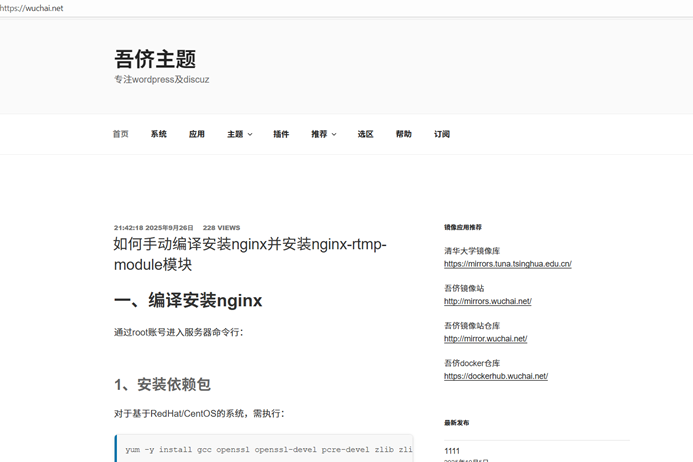The width and height of the screenshot is (693, 462).
Task: Open the 首页 menu item
Action: pyautogui.click(x=120, y=134)
